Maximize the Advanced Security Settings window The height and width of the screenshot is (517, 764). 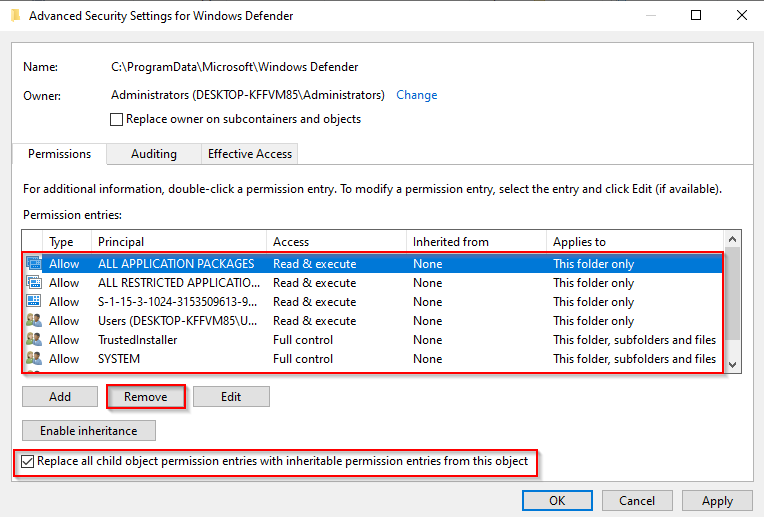696,16
